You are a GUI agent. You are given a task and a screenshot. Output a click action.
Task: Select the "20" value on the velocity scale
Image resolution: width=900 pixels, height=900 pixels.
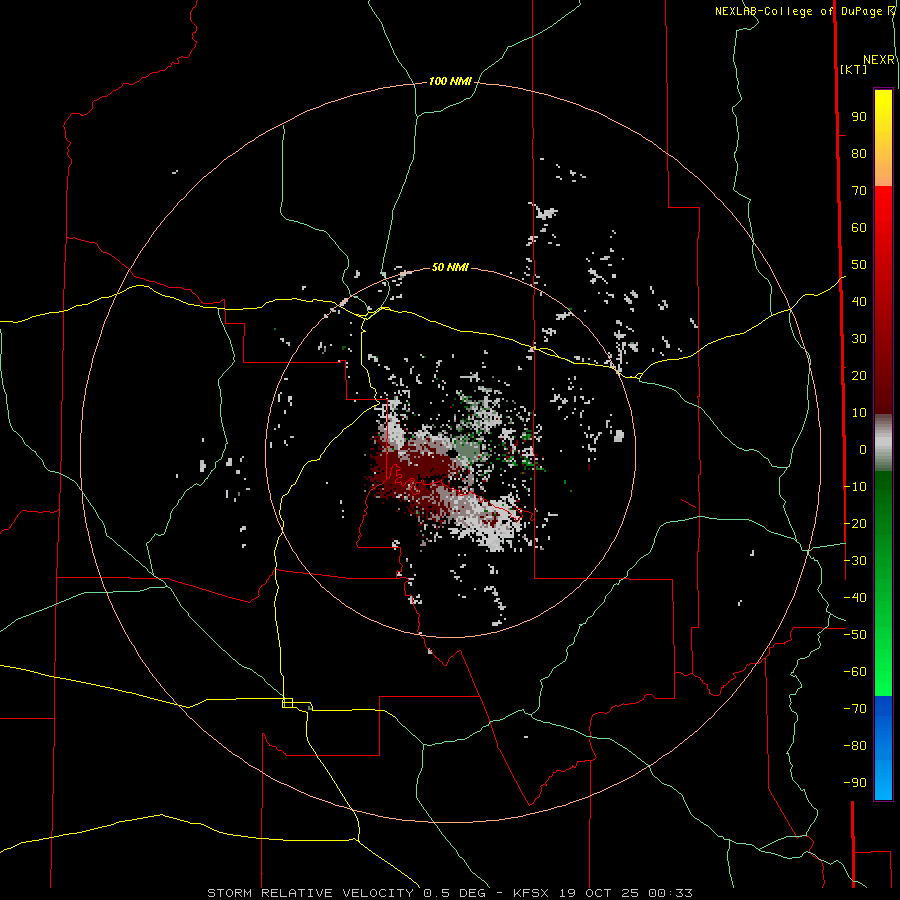tap(859, 376)
